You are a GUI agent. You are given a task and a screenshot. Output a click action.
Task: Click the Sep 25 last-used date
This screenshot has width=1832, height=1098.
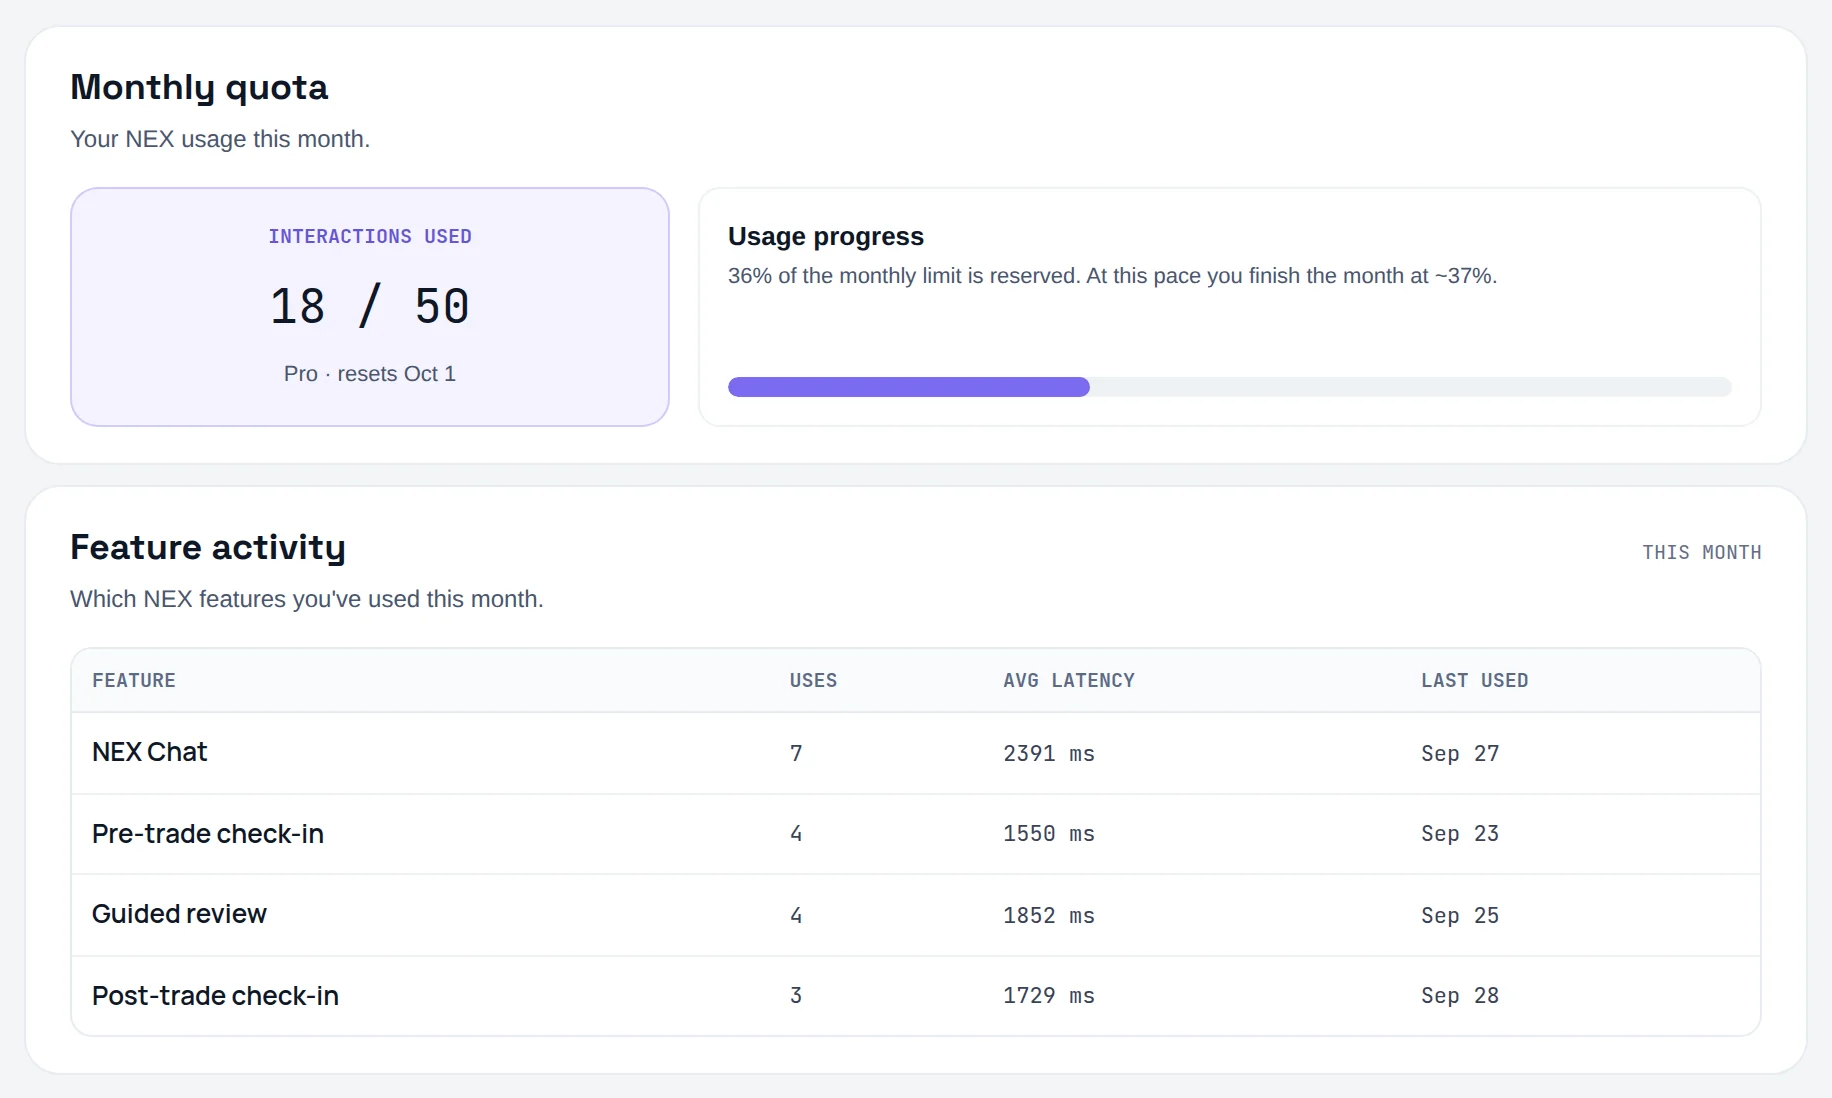pos(1460,916)
